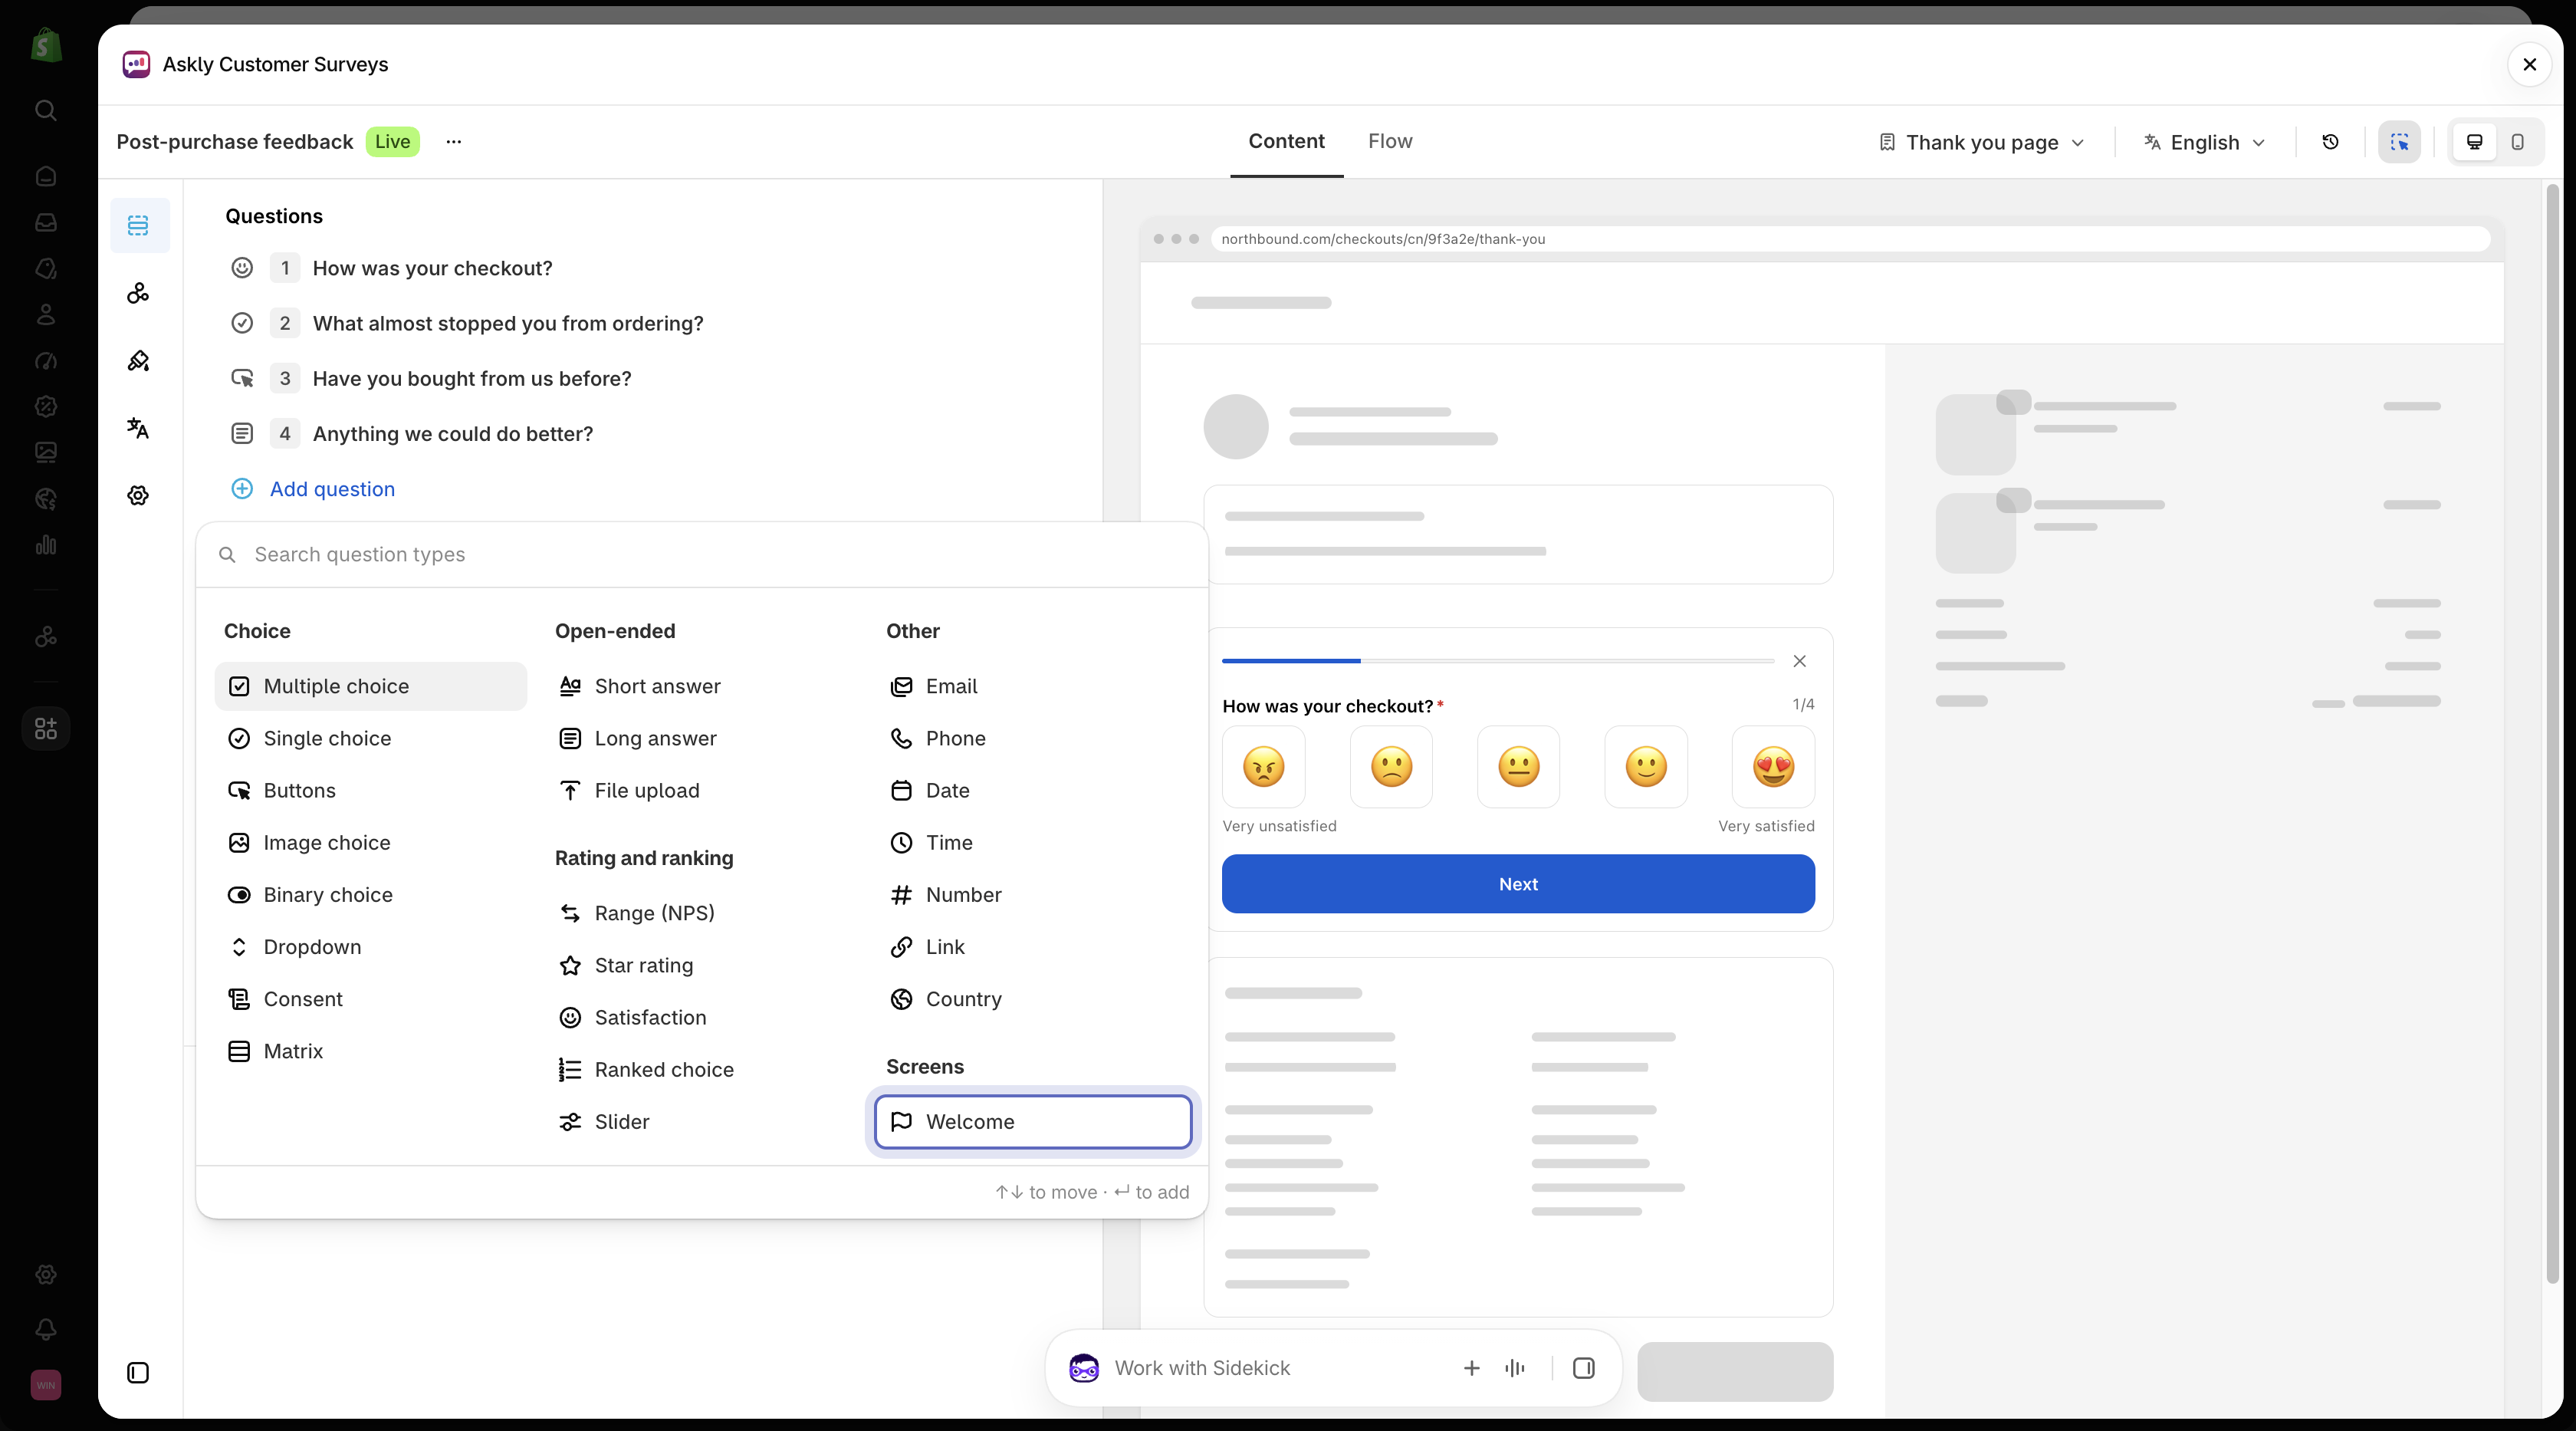The image size is (2576, 1431).
Task: Open the survey settings gear in Askly sidebar
Action: coord(138,495)
